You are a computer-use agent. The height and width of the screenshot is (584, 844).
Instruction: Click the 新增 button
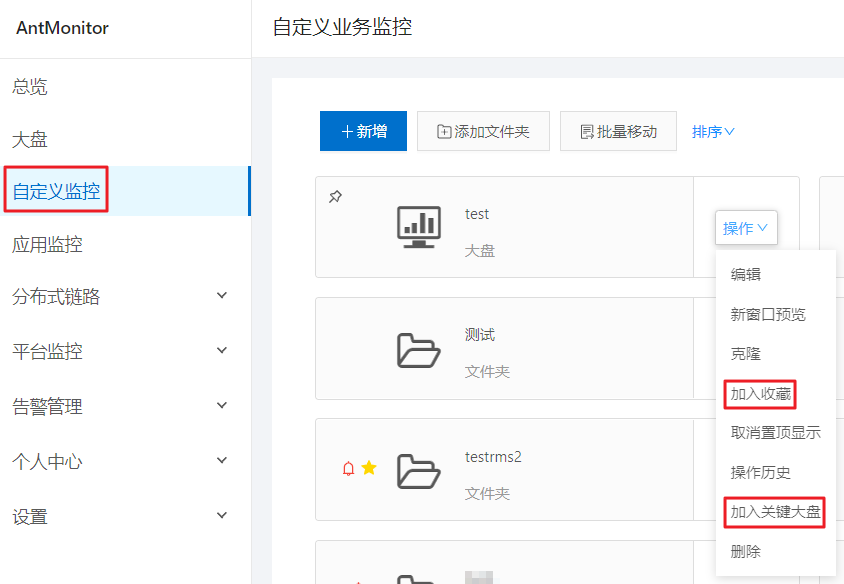363,131
